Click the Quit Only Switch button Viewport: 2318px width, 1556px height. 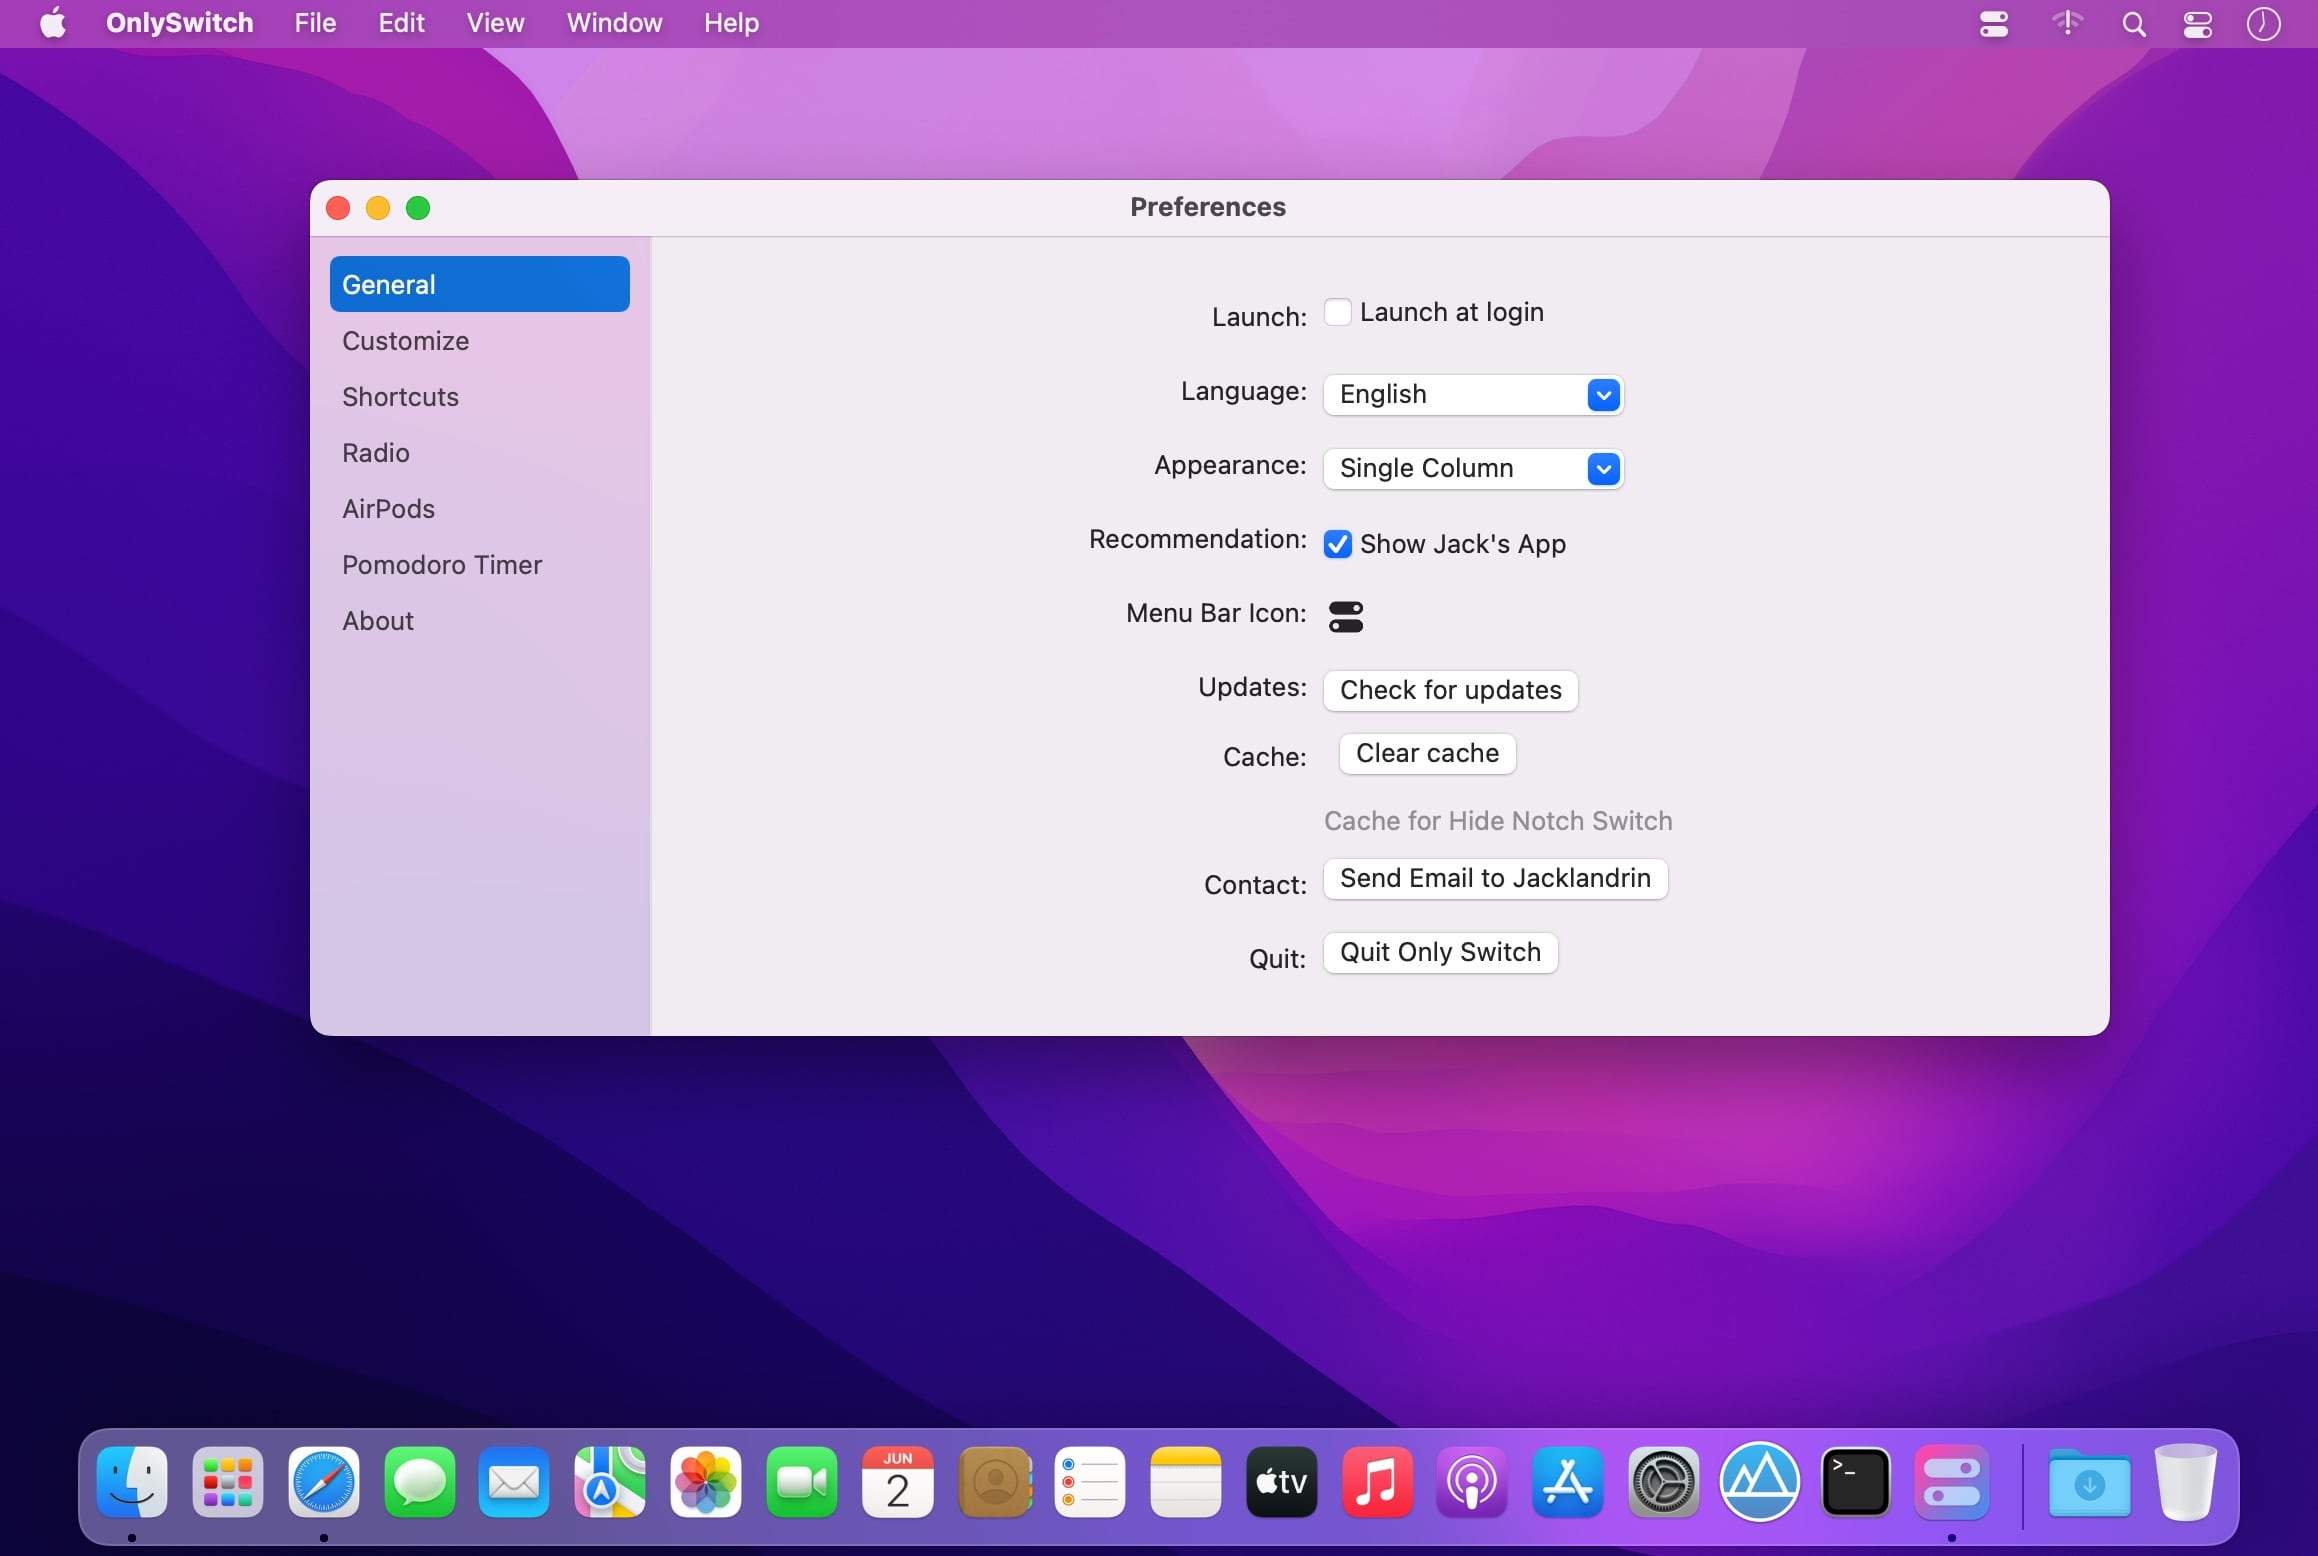1439,952
